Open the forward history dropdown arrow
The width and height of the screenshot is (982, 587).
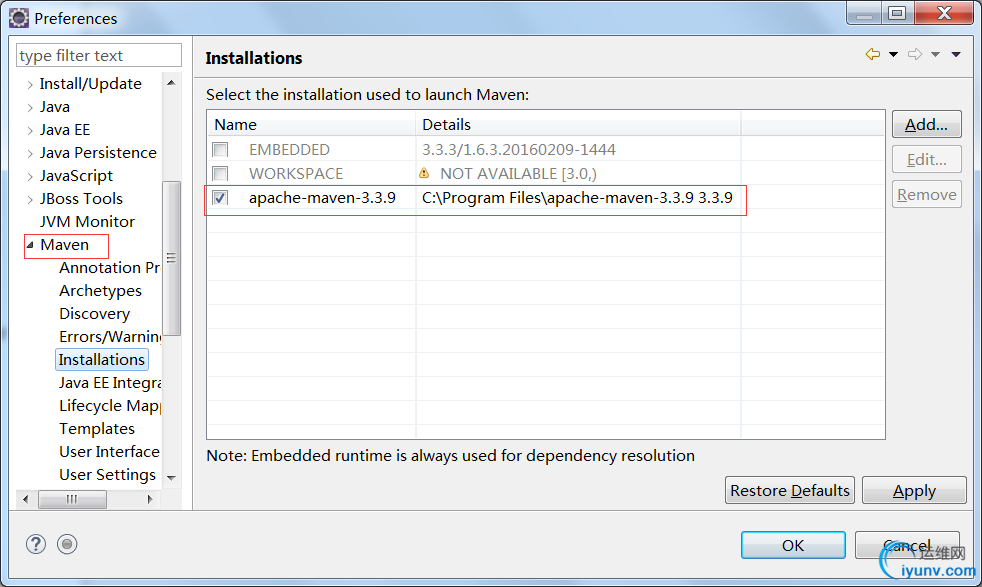pos(936,55)
